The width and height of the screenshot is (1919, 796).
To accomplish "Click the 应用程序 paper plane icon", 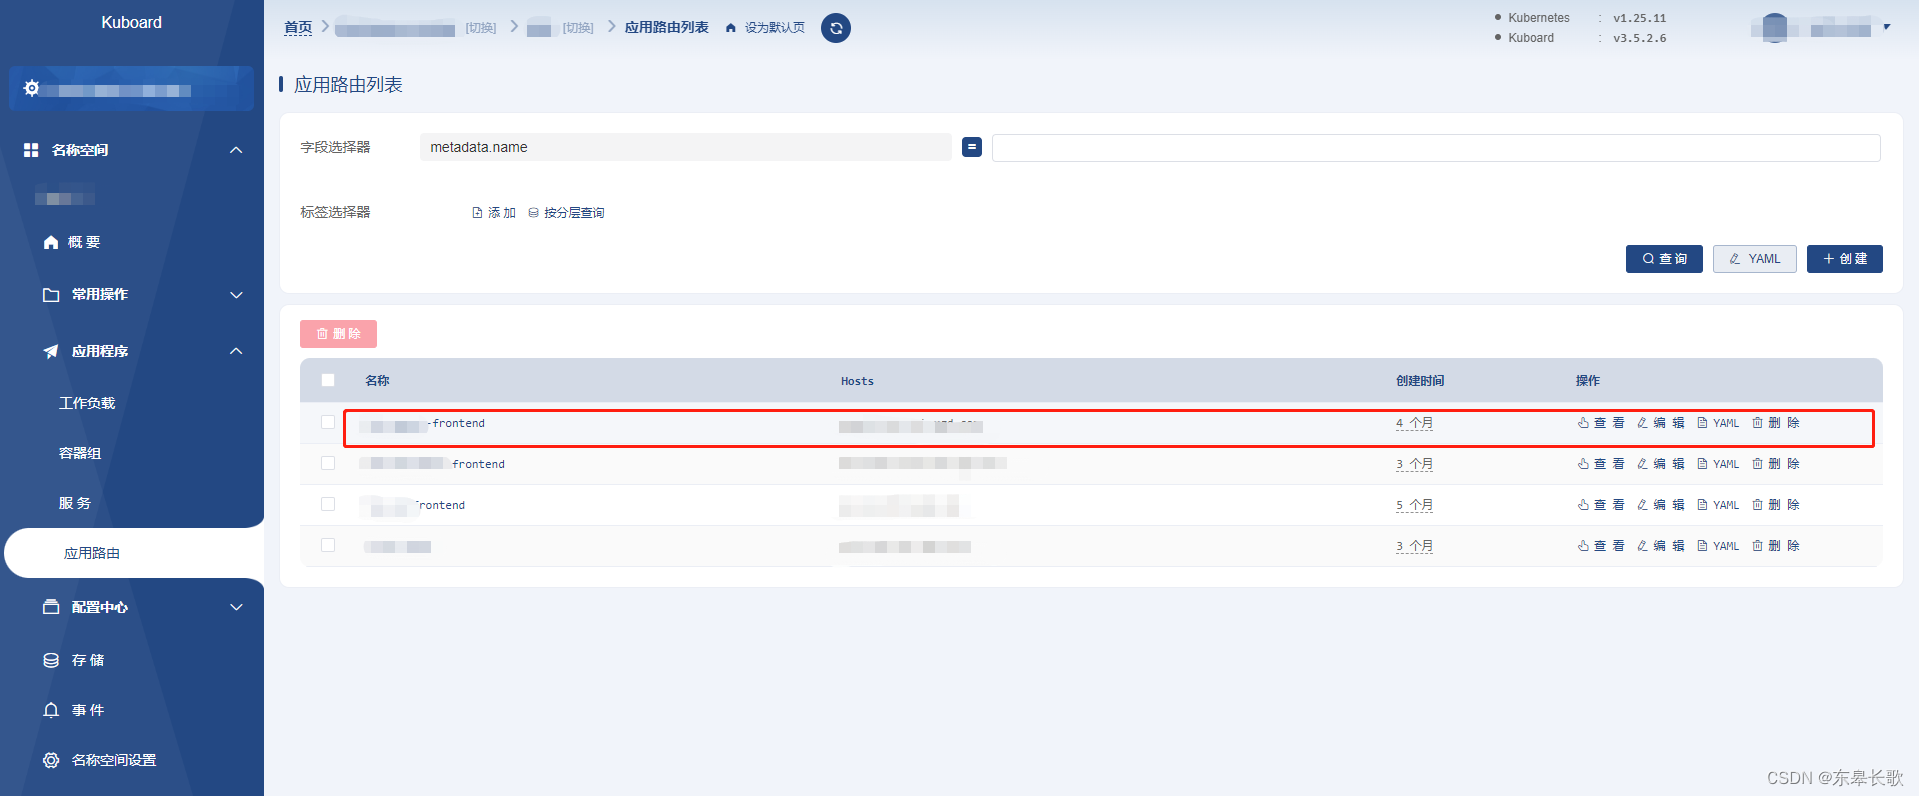I will [51, 351].
